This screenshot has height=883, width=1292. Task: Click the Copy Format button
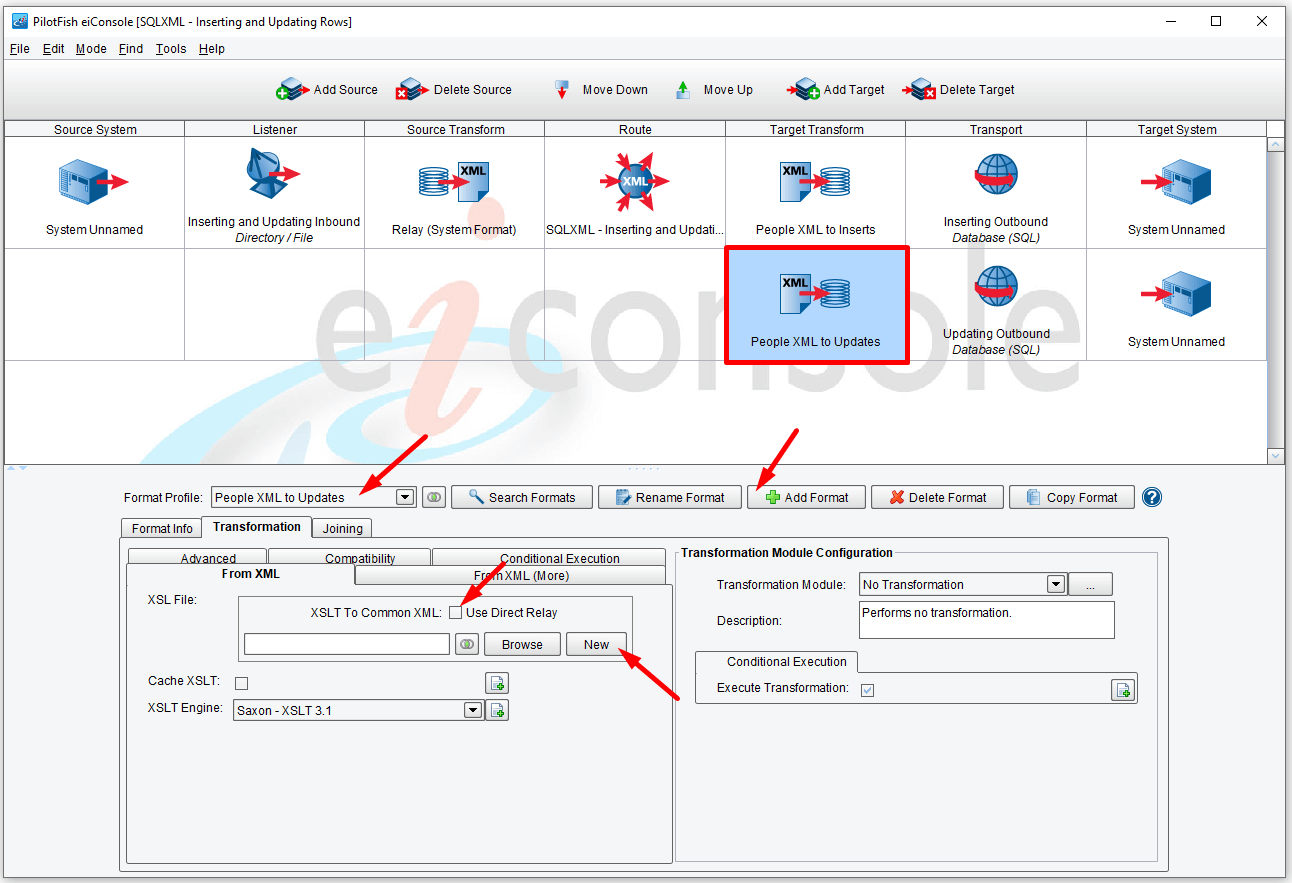[x=1072, y=497]
